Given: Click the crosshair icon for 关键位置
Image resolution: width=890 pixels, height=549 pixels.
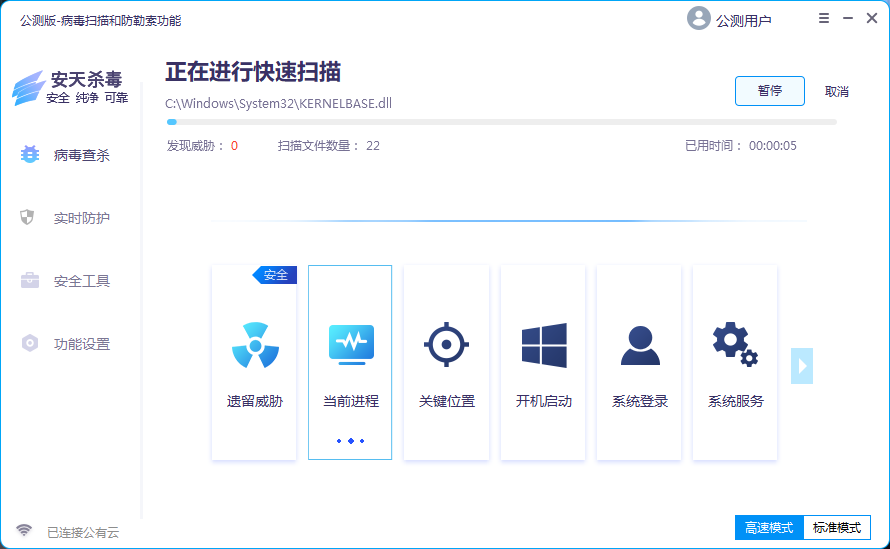Looking at the screenshot, I should (446, 344).
